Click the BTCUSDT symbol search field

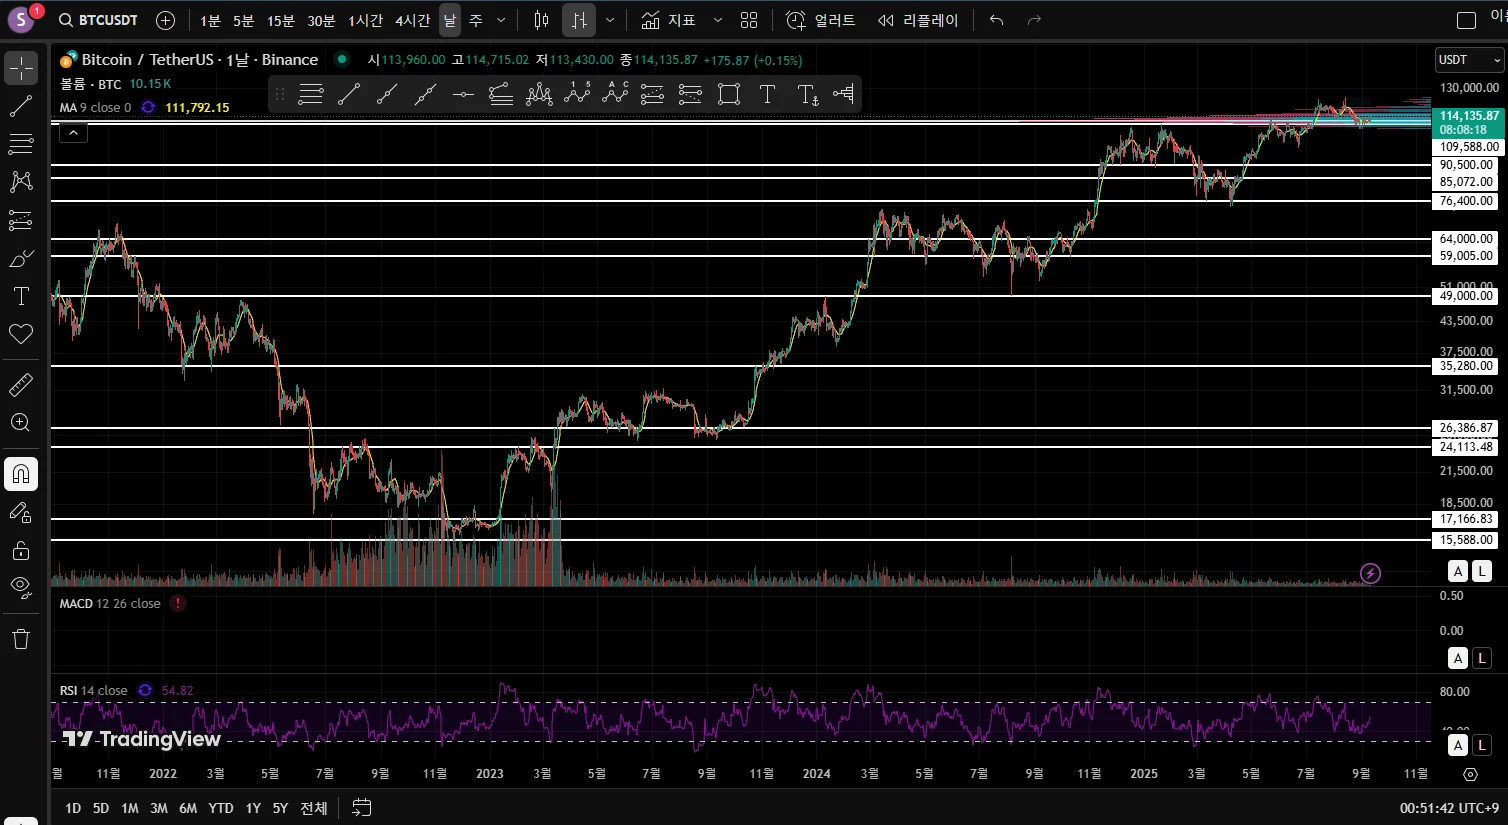pyautogui.click(x=98, y=20)
